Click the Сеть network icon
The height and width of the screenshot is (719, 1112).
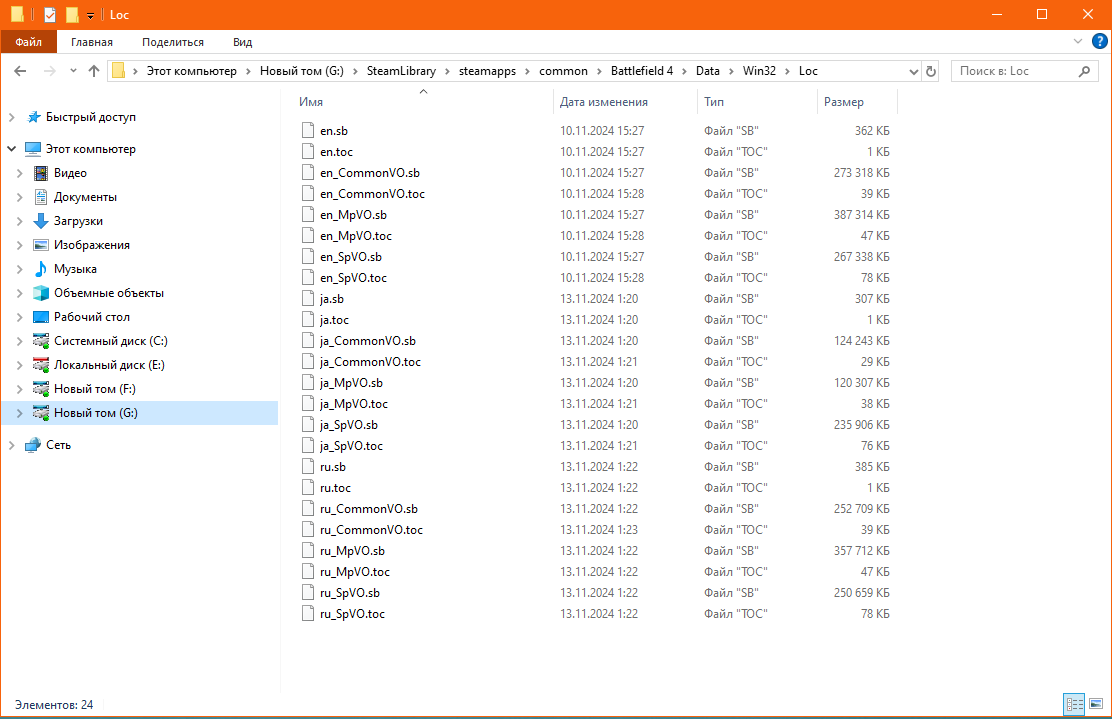click(33, 445)
